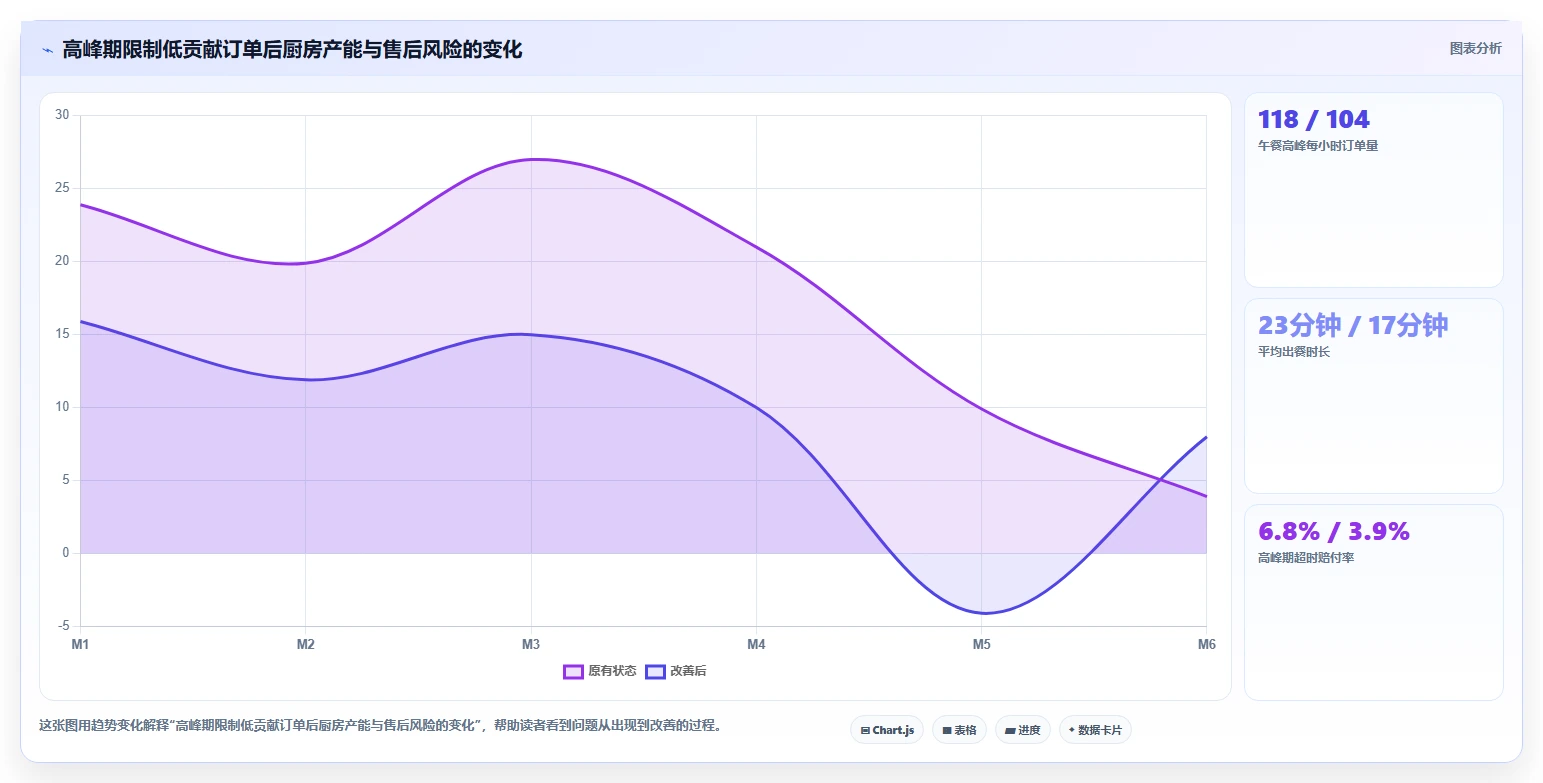The height and width of the screenshot is (783, 1543).
Task: Select the Chart.js tag pill
Action: pos(887,730)
